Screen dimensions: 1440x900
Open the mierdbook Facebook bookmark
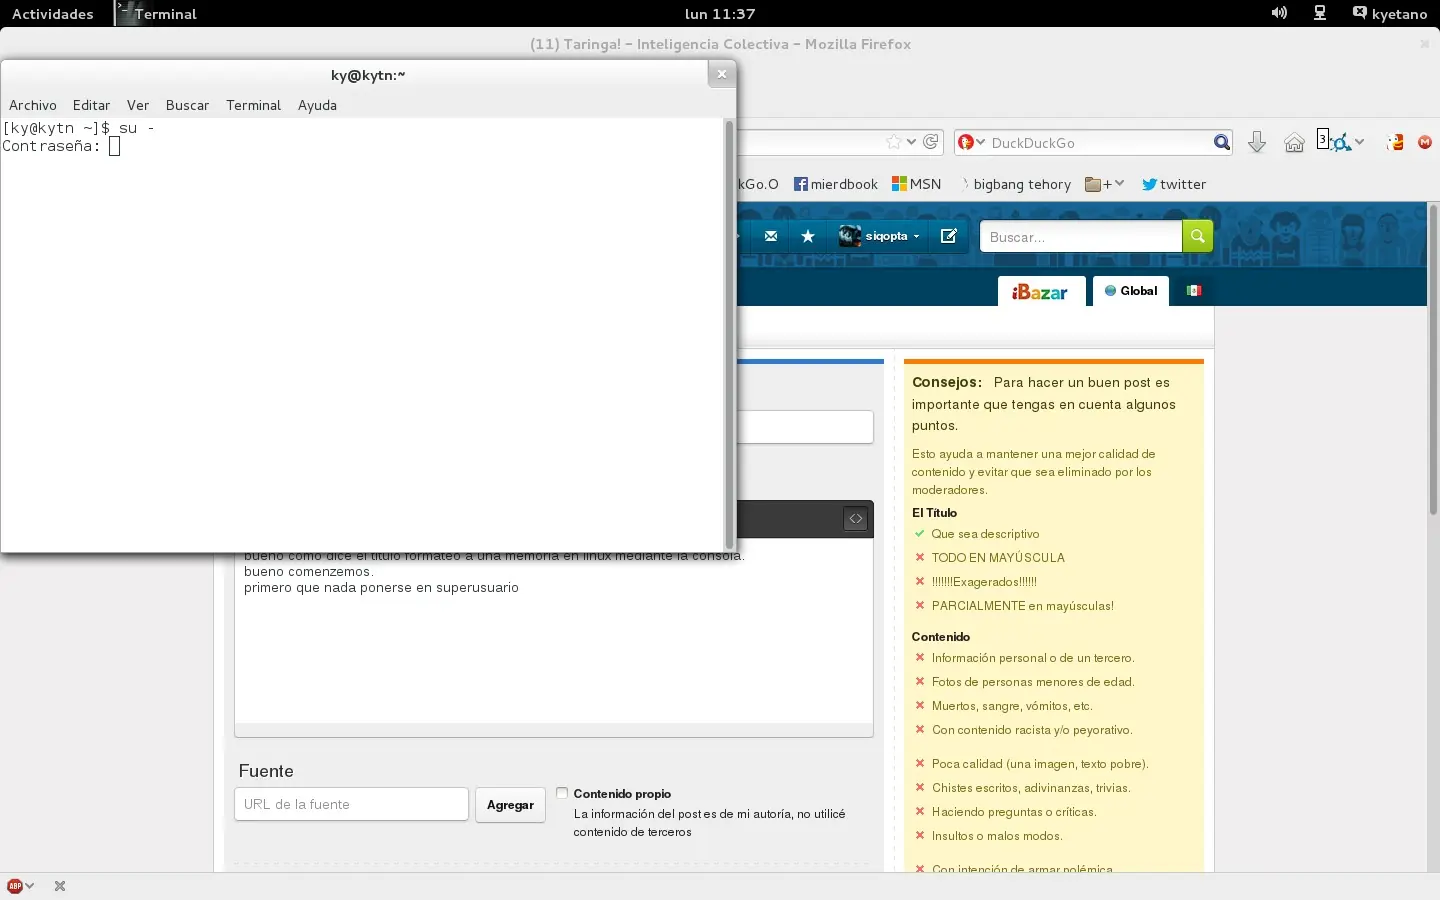click(x=836, y=184)
